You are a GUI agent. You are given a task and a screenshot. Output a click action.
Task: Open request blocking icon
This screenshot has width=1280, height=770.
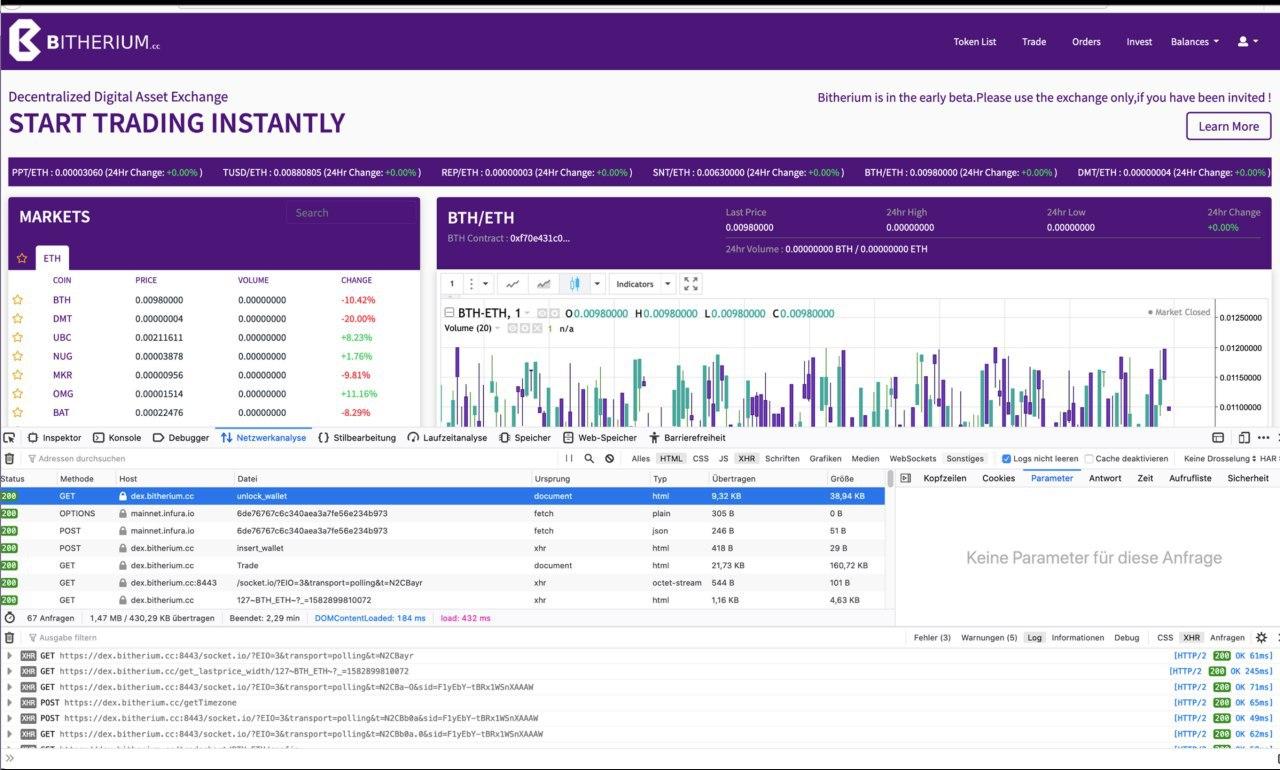(609, 458)
